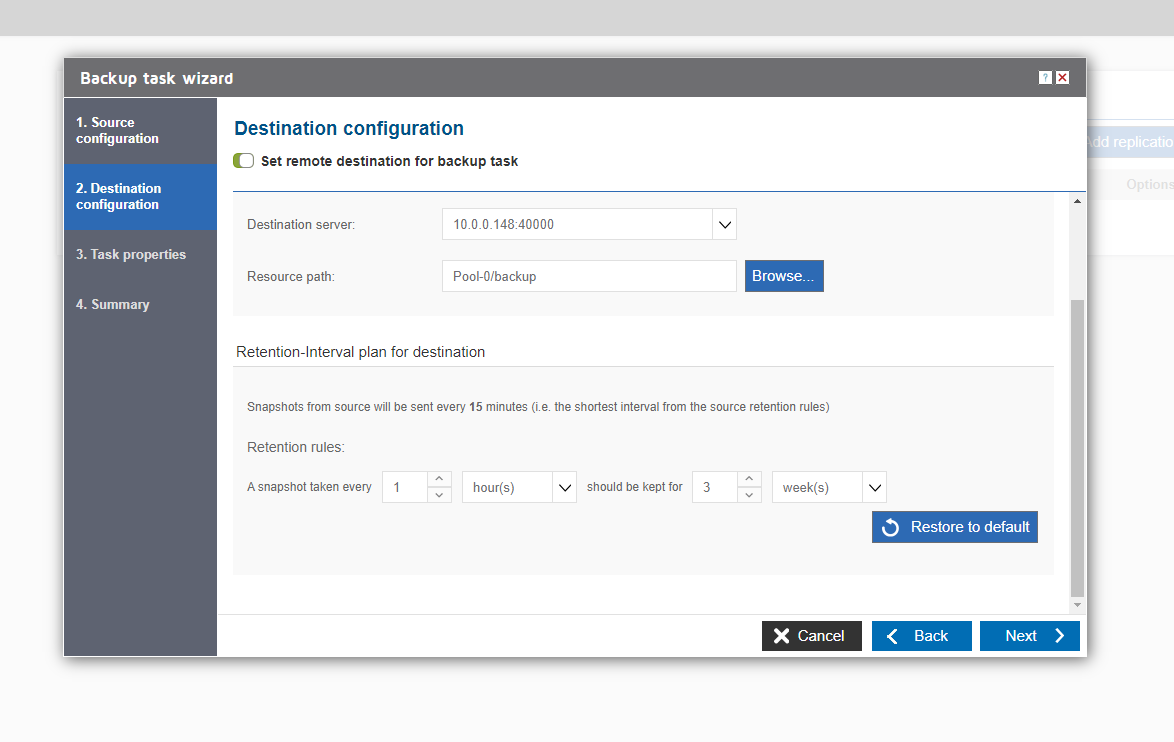Open the Destination server dropdown arrow
Viewport: 1174px width, 742px height.
point(725,225)
